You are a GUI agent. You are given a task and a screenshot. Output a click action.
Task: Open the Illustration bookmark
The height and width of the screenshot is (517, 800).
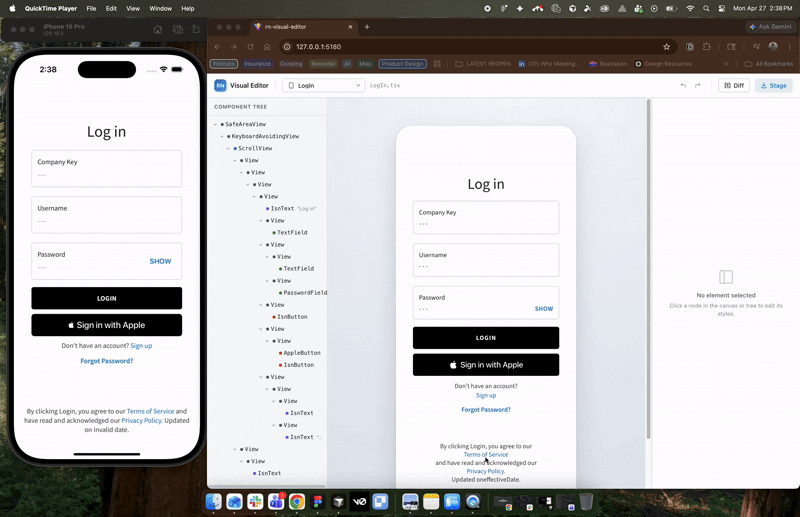click(608, 64)
